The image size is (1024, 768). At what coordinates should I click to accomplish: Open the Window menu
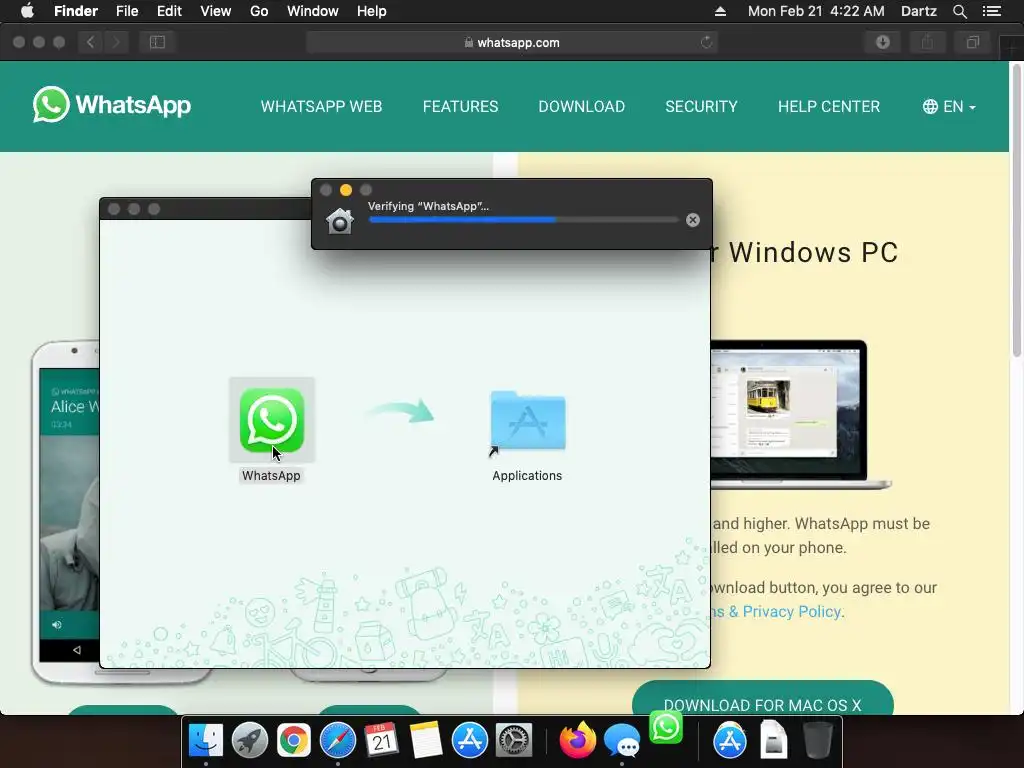313,11
